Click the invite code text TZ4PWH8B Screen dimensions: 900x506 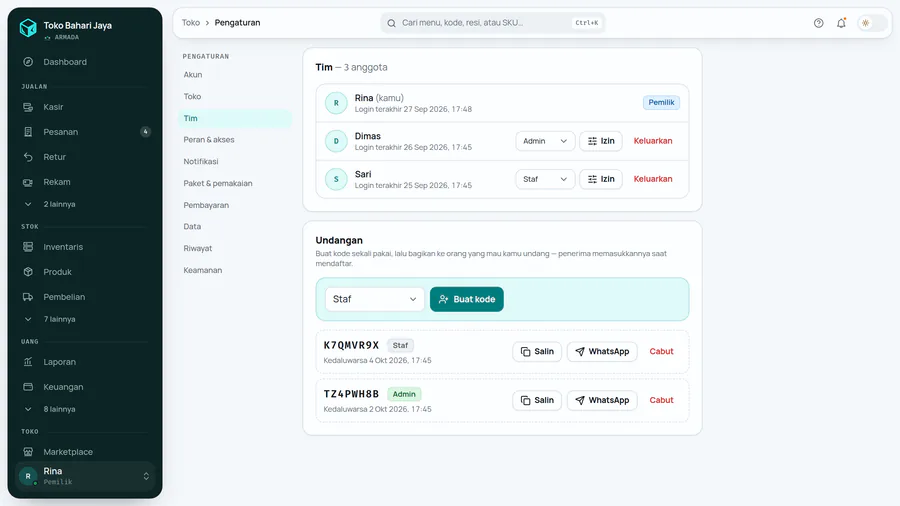point(351,394)
